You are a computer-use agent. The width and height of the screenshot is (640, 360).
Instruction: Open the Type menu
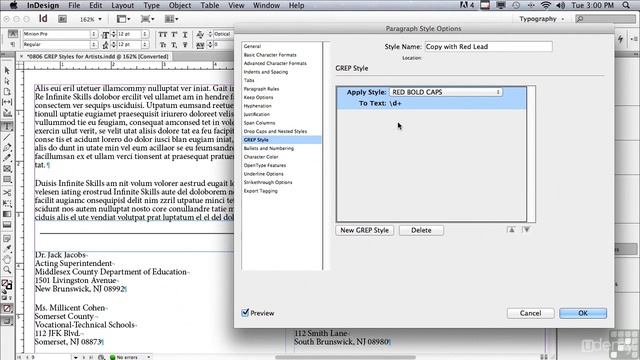pyautogui.click(x=151, y=5)
